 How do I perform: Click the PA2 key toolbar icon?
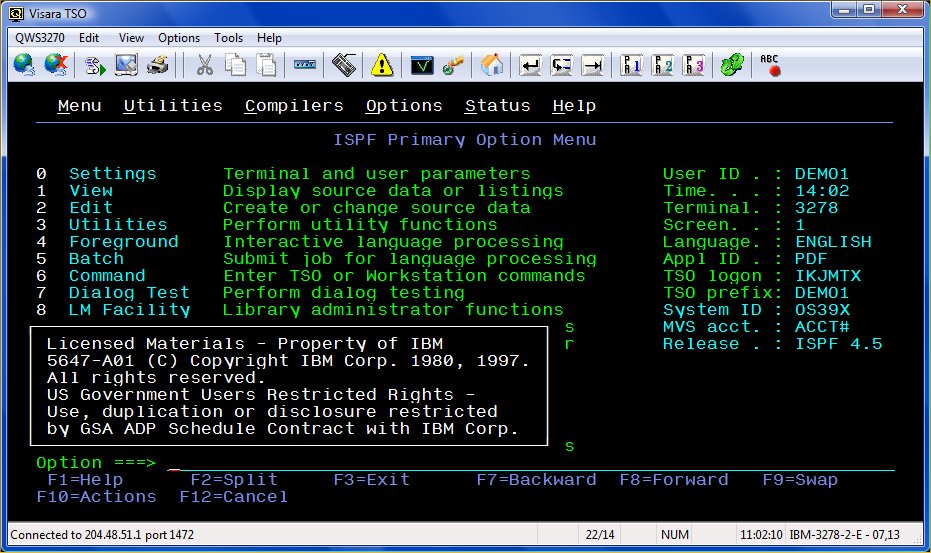(662, 65)
